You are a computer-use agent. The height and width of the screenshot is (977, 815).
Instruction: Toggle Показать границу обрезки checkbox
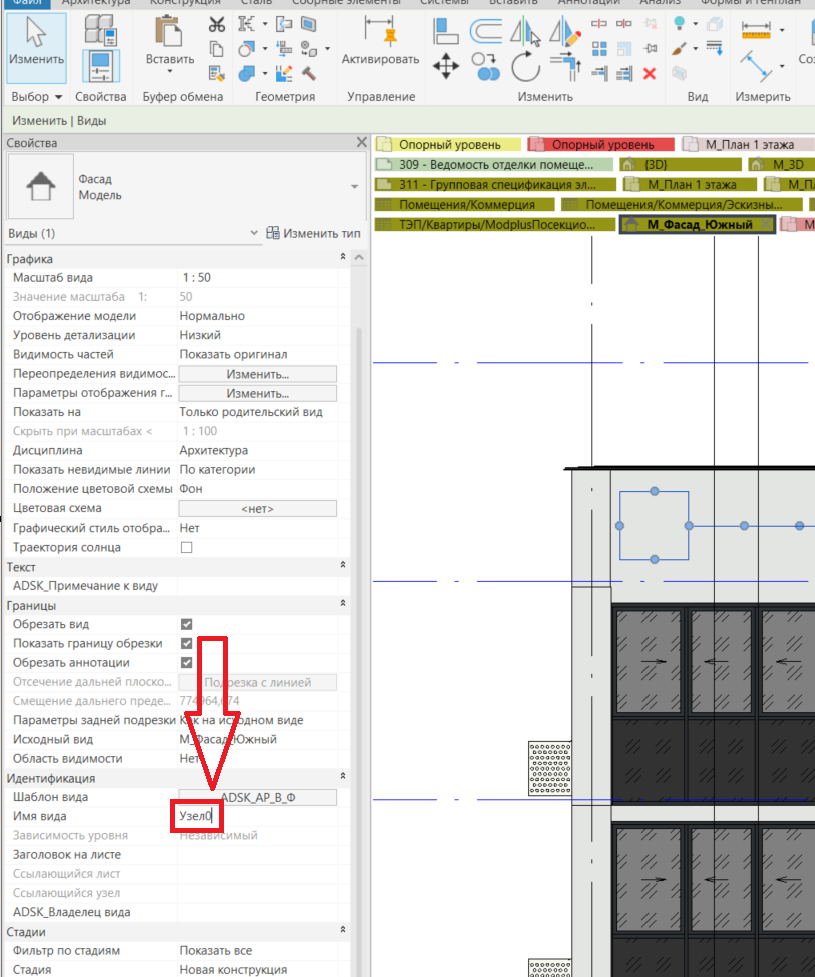click(x=186, y=644)
